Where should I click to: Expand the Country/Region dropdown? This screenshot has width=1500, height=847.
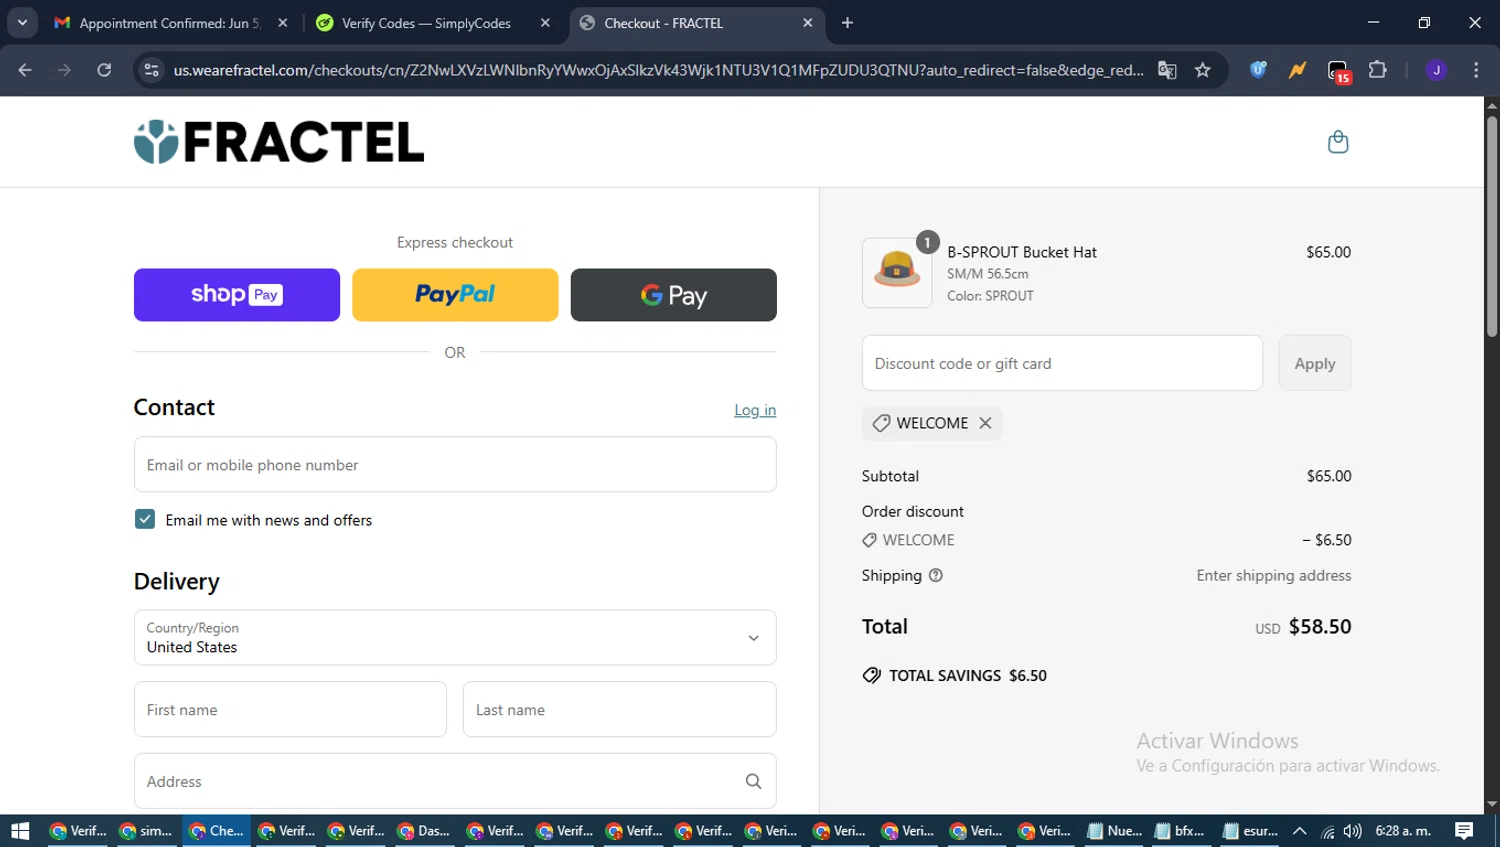455,638
